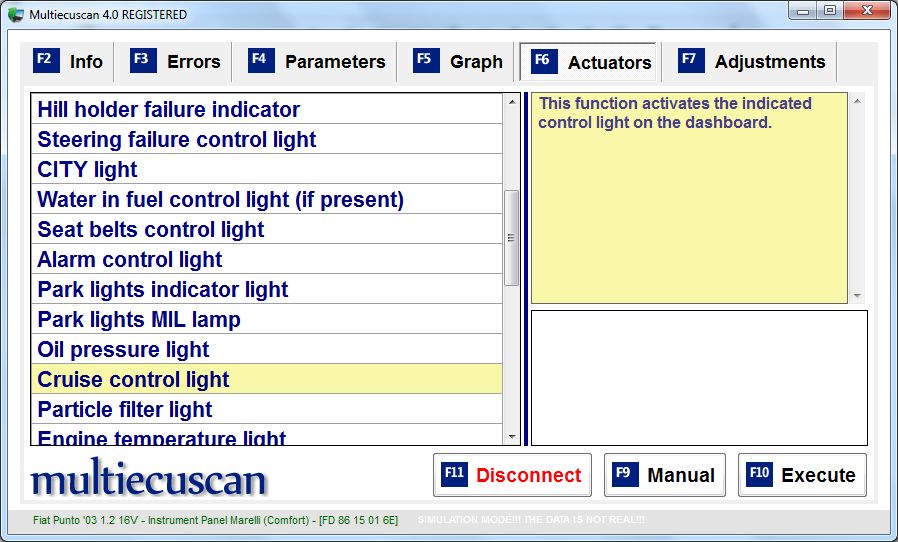Click the description panel scroll-down arrow
This screenshot has height=542, width=898.
coord(857,296)
